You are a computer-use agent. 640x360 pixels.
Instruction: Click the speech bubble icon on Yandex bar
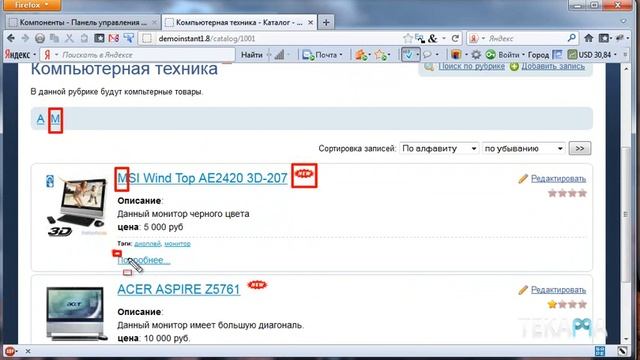pos(427,54)
